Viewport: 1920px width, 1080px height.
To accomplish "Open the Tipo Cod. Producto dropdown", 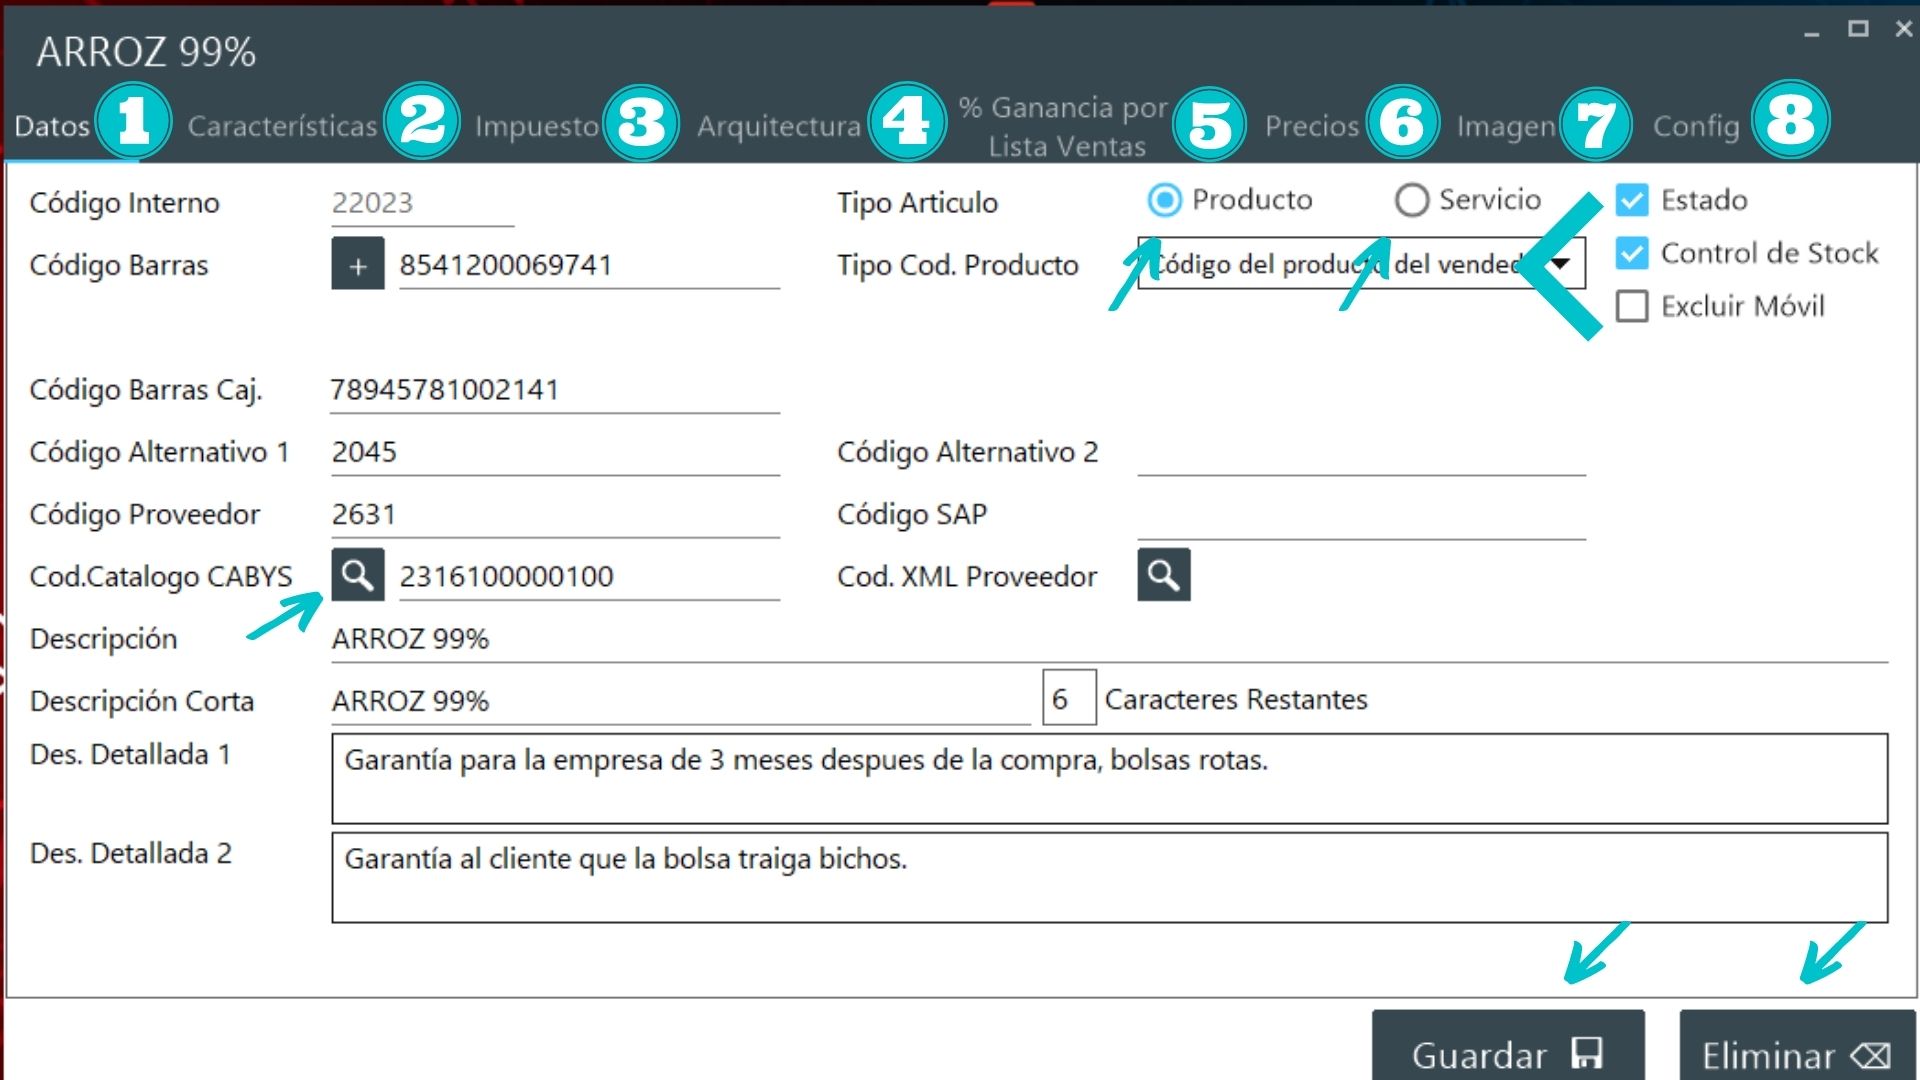I will pyautogui.click(x=1560, y=264).
